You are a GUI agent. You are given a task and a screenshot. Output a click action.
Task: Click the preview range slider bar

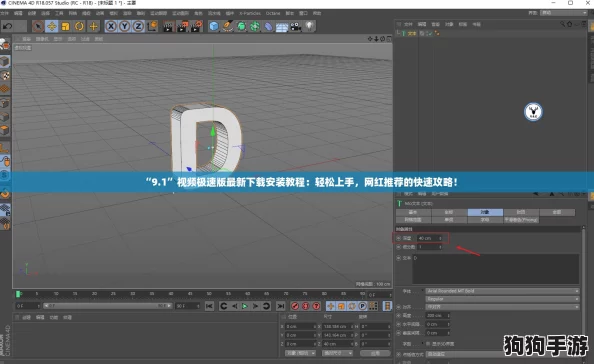(x=108, y=306)
